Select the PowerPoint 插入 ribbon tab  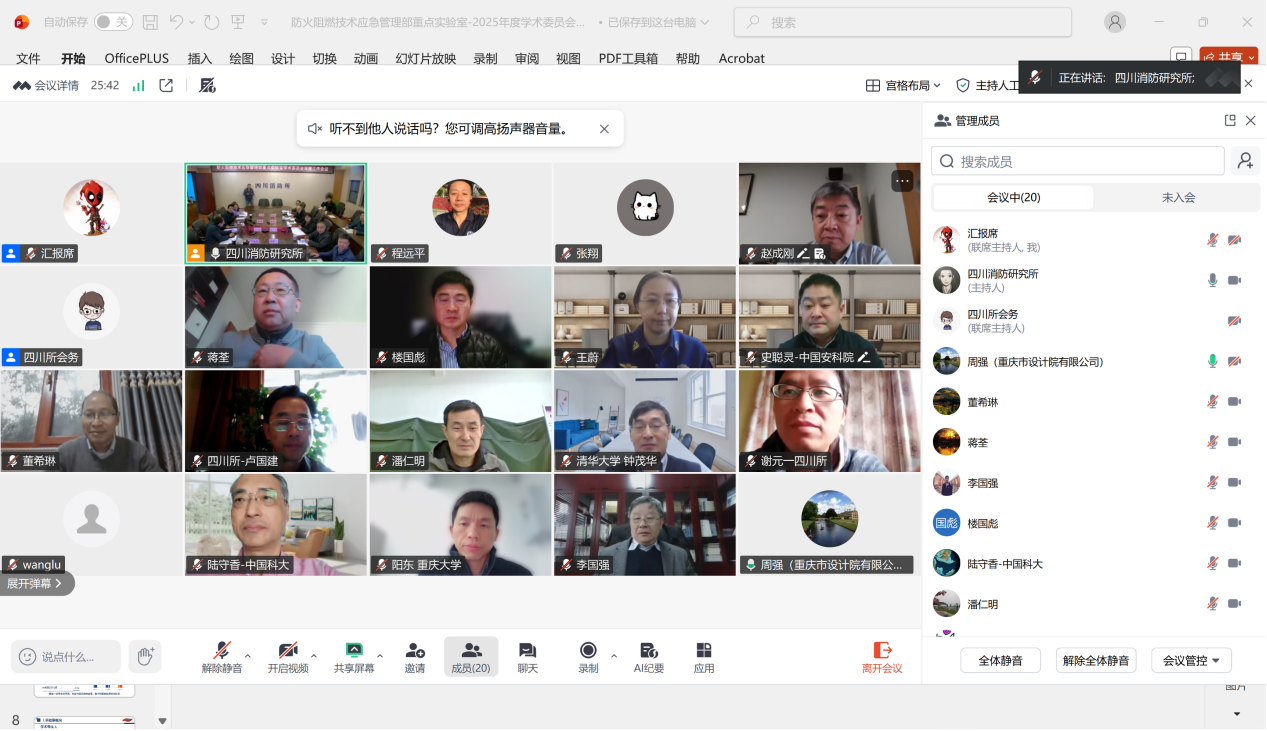[x=199, y=58]
